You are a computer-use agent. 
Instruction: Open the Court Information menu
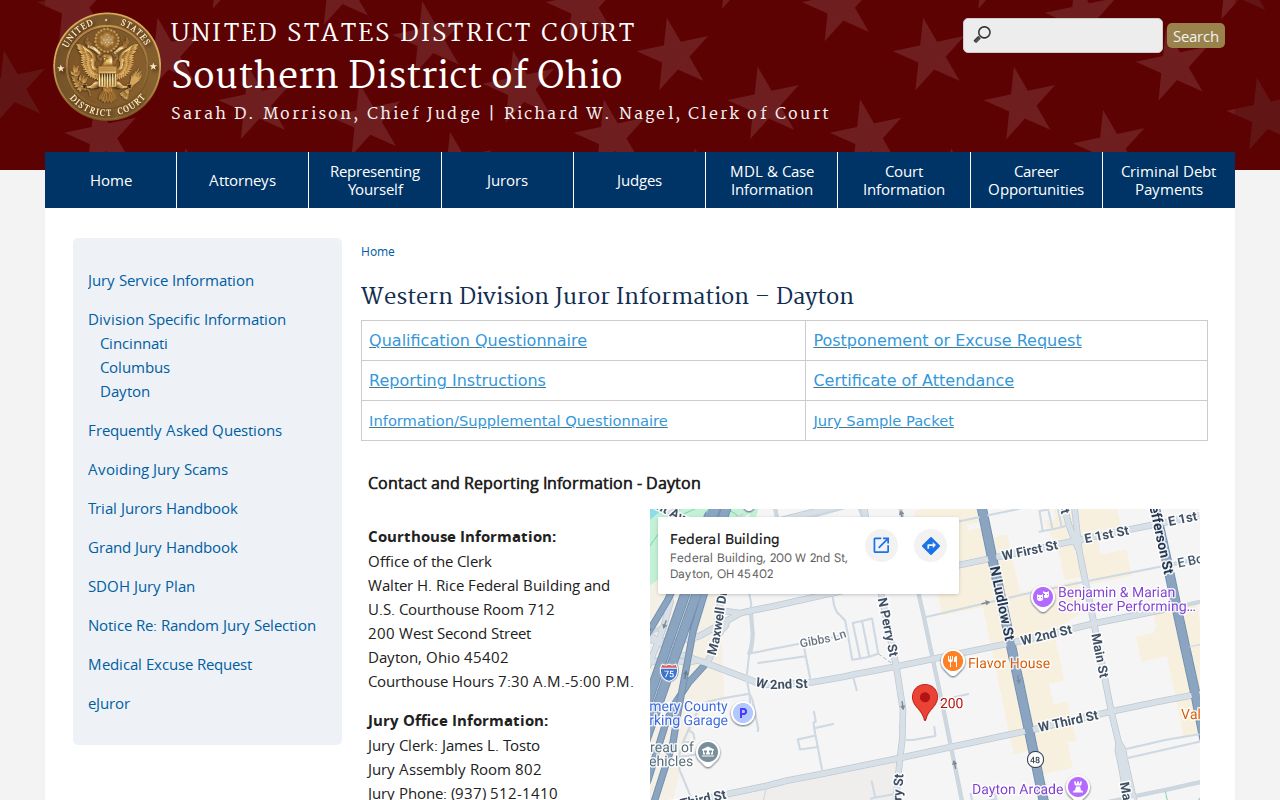click(904, 180)
